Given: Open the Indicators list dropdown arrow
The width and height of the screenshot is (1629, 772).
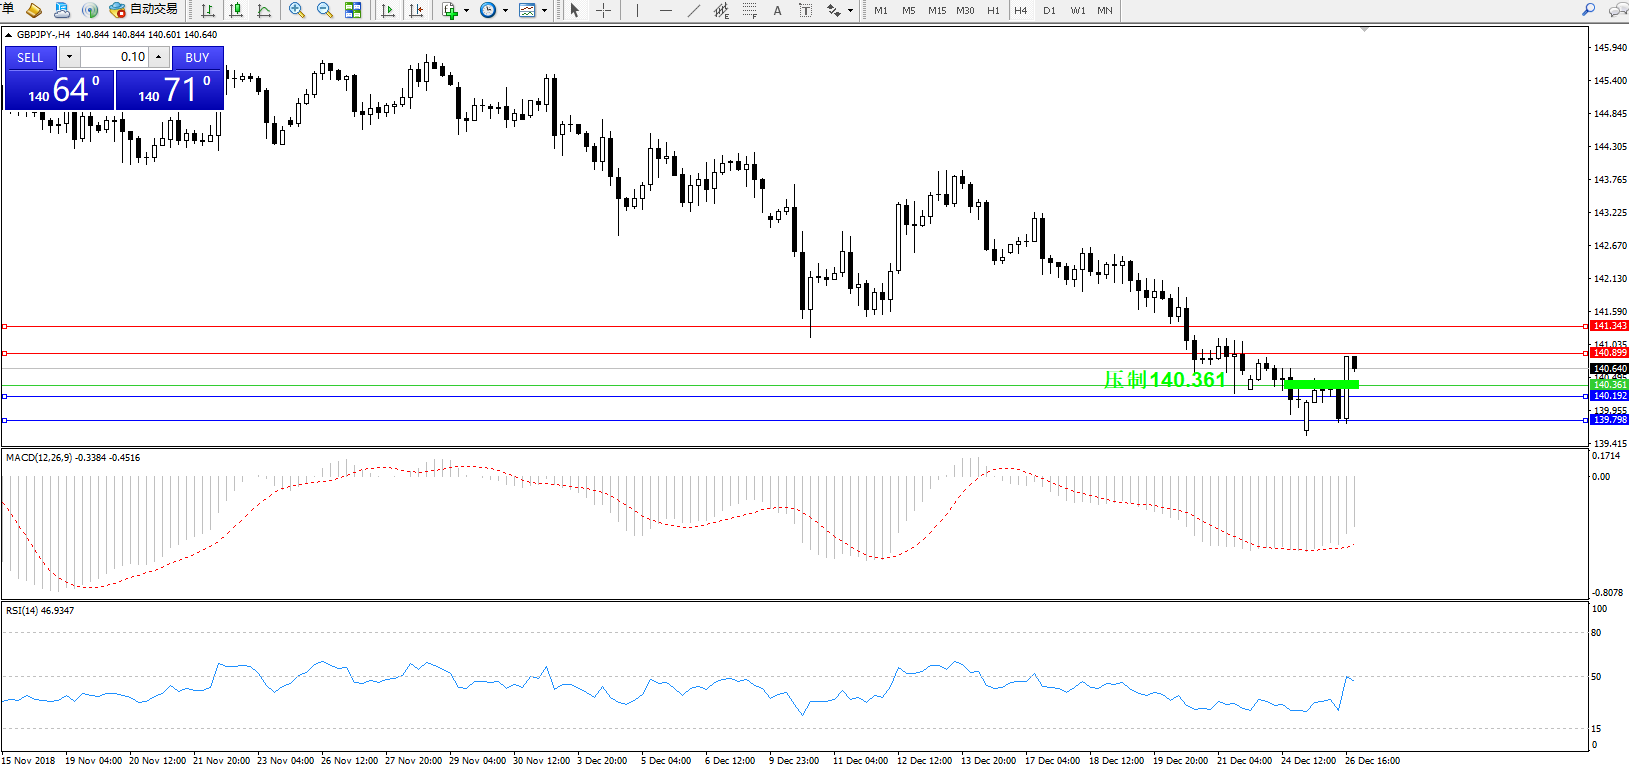Looking at the screenshot, I should pyautogui.click(x=467, y=11).
